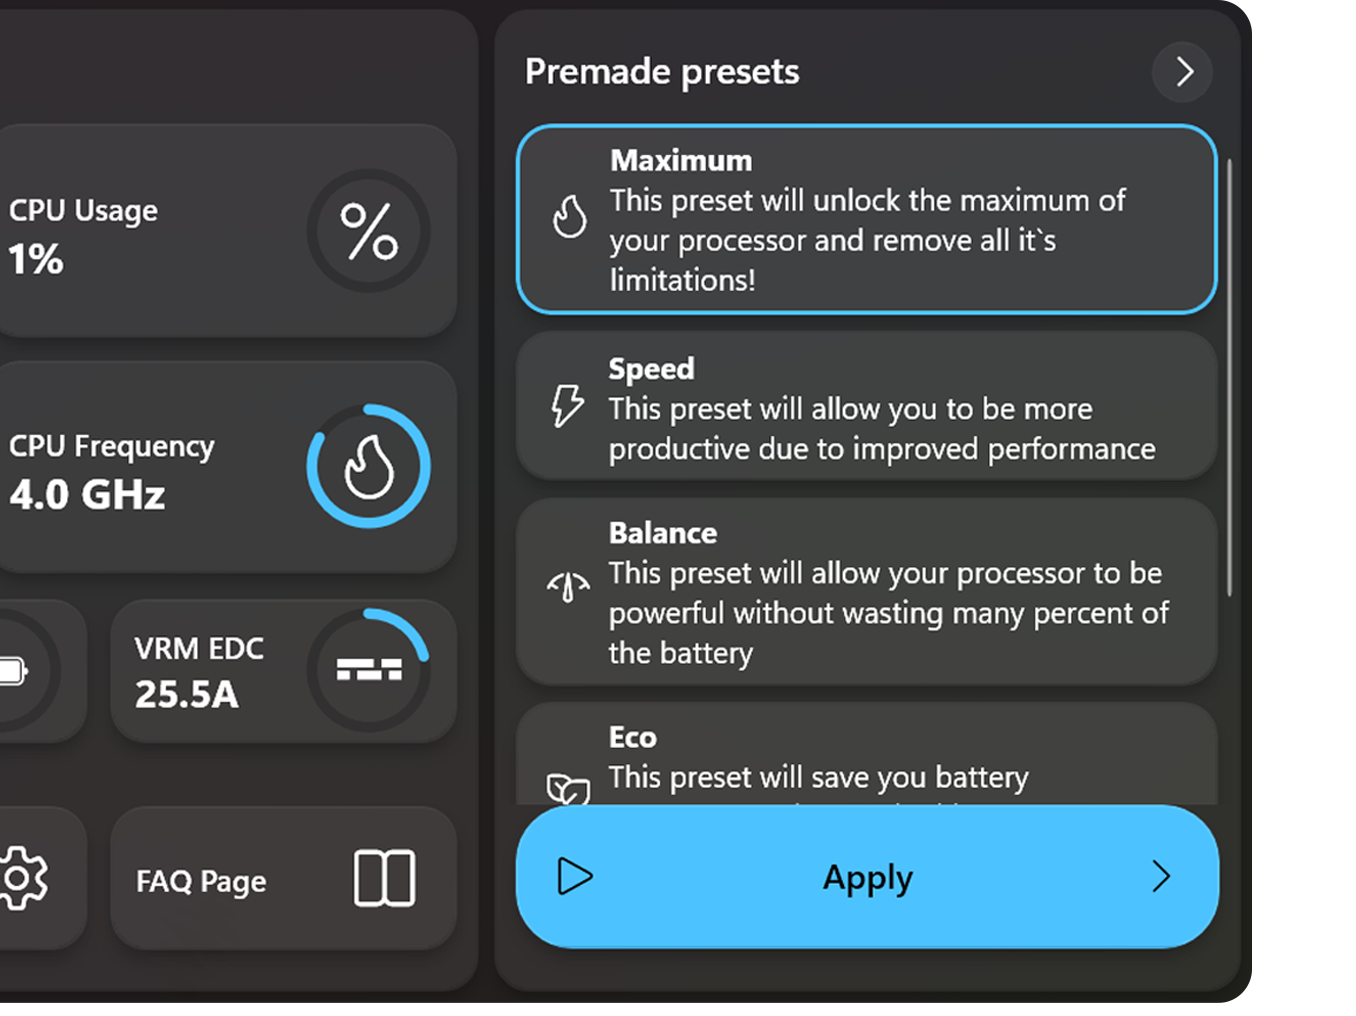The width and height of the screenshot is (1356, 1016).
Task: Click the right arrow inside the Apply button
Action: click(1161, 877)
